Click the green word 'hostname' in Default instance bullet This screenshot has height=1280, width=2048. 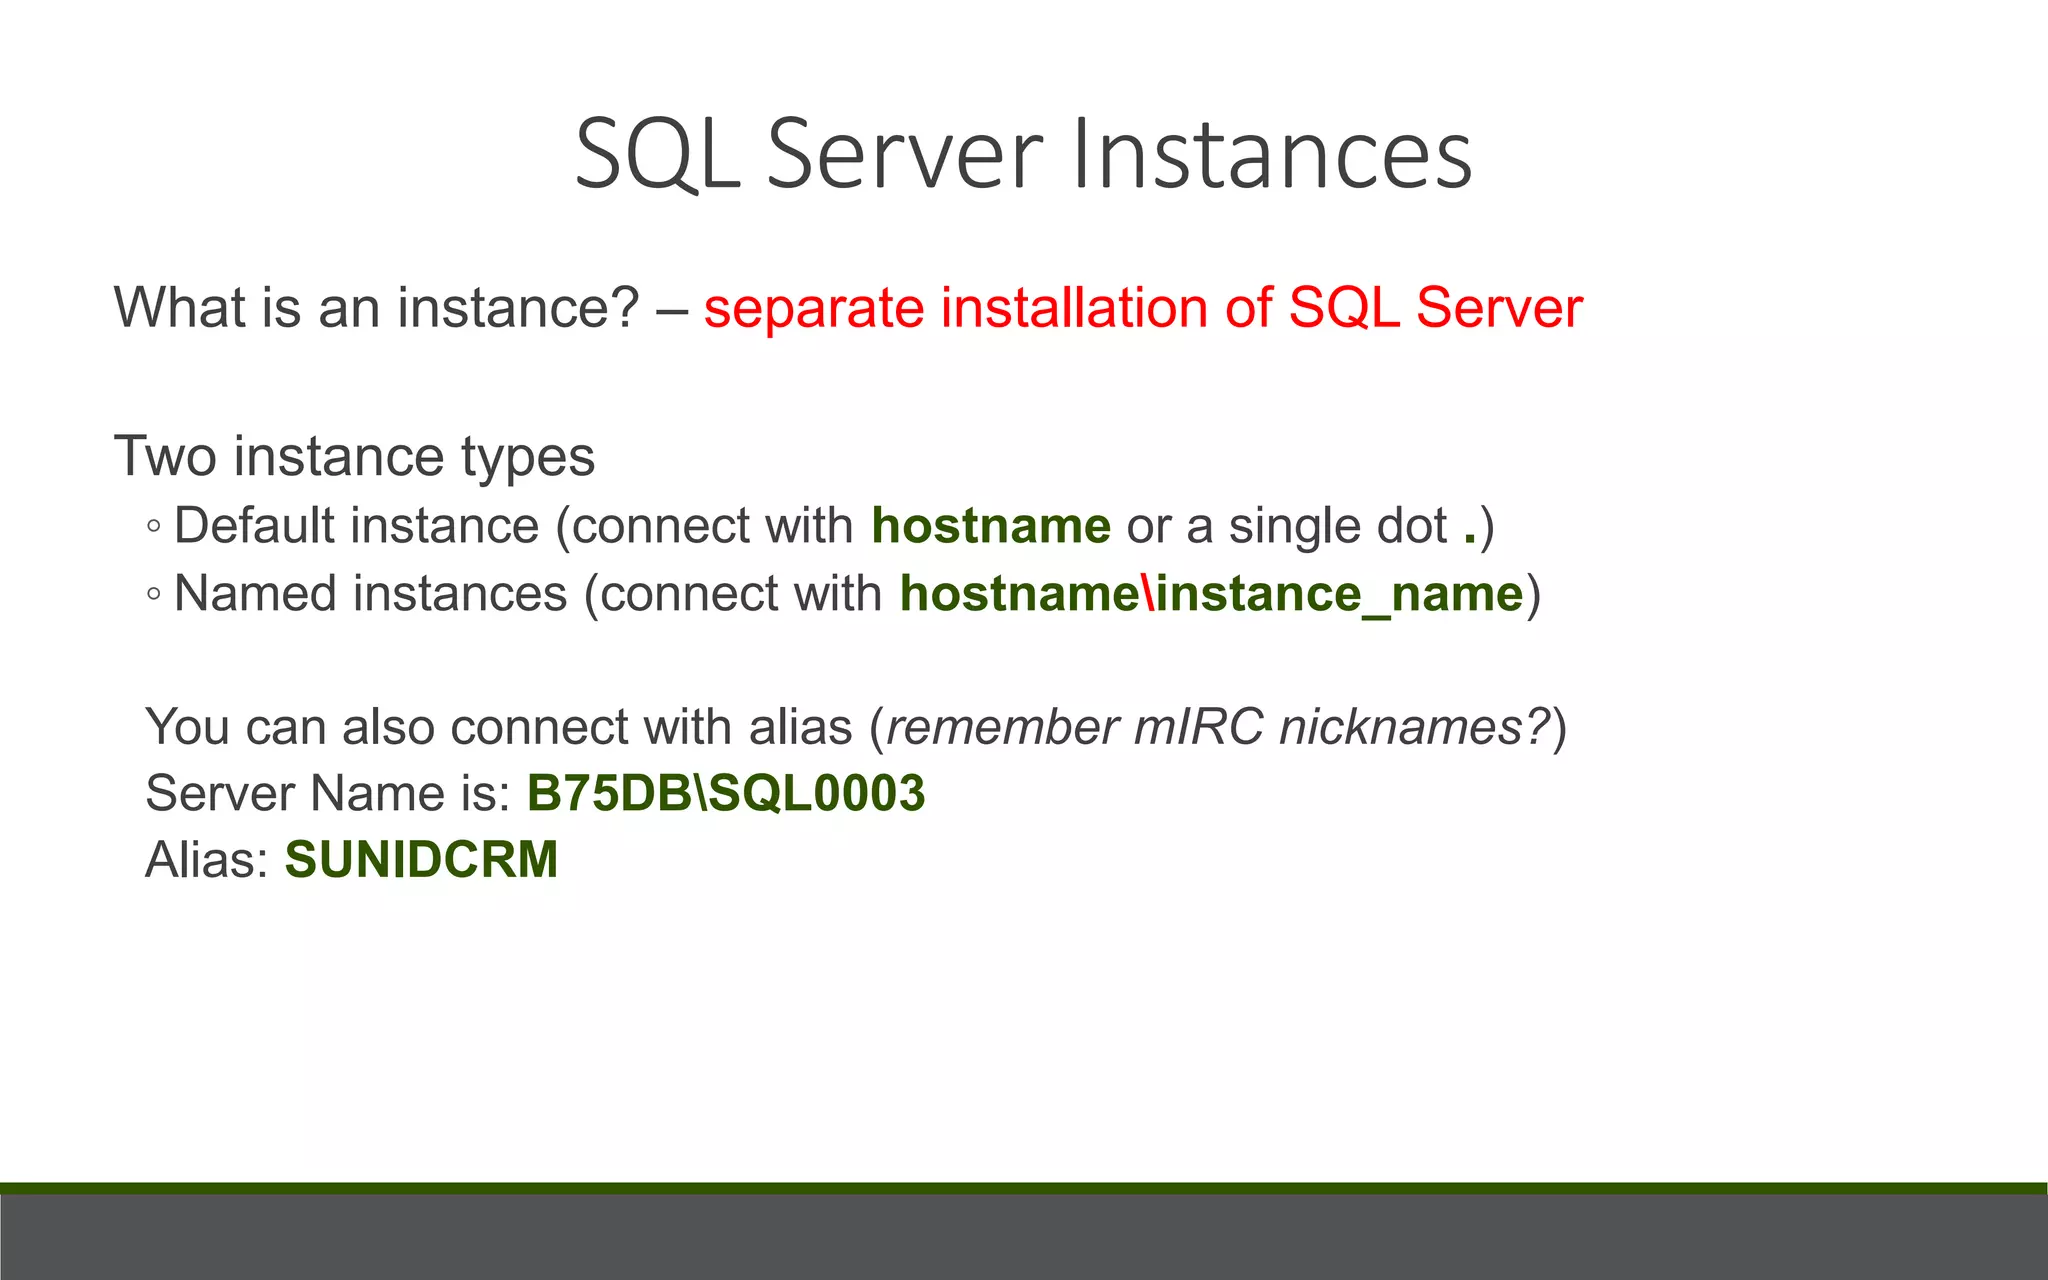991,526
